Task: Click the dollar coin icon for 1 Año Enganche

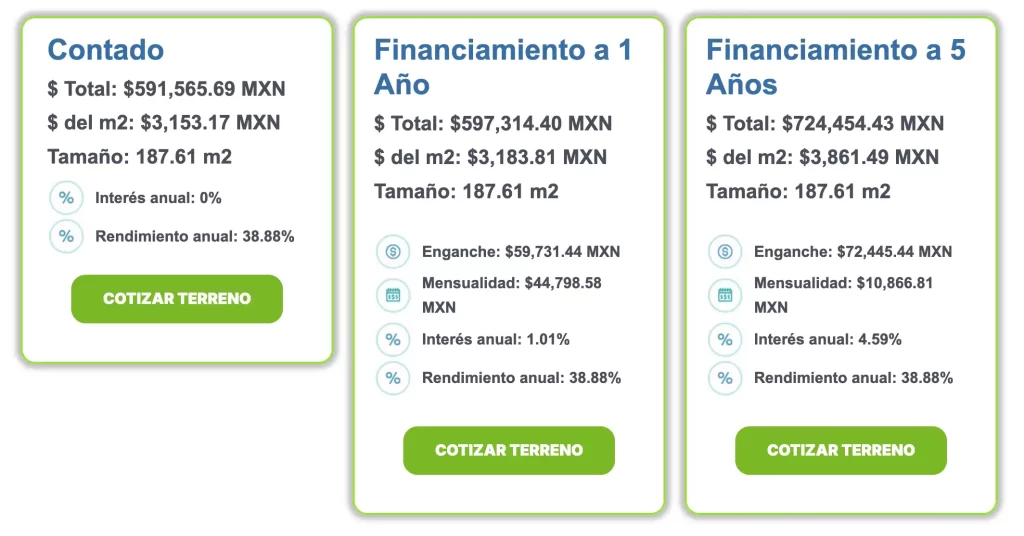Action: click(392, 251)
